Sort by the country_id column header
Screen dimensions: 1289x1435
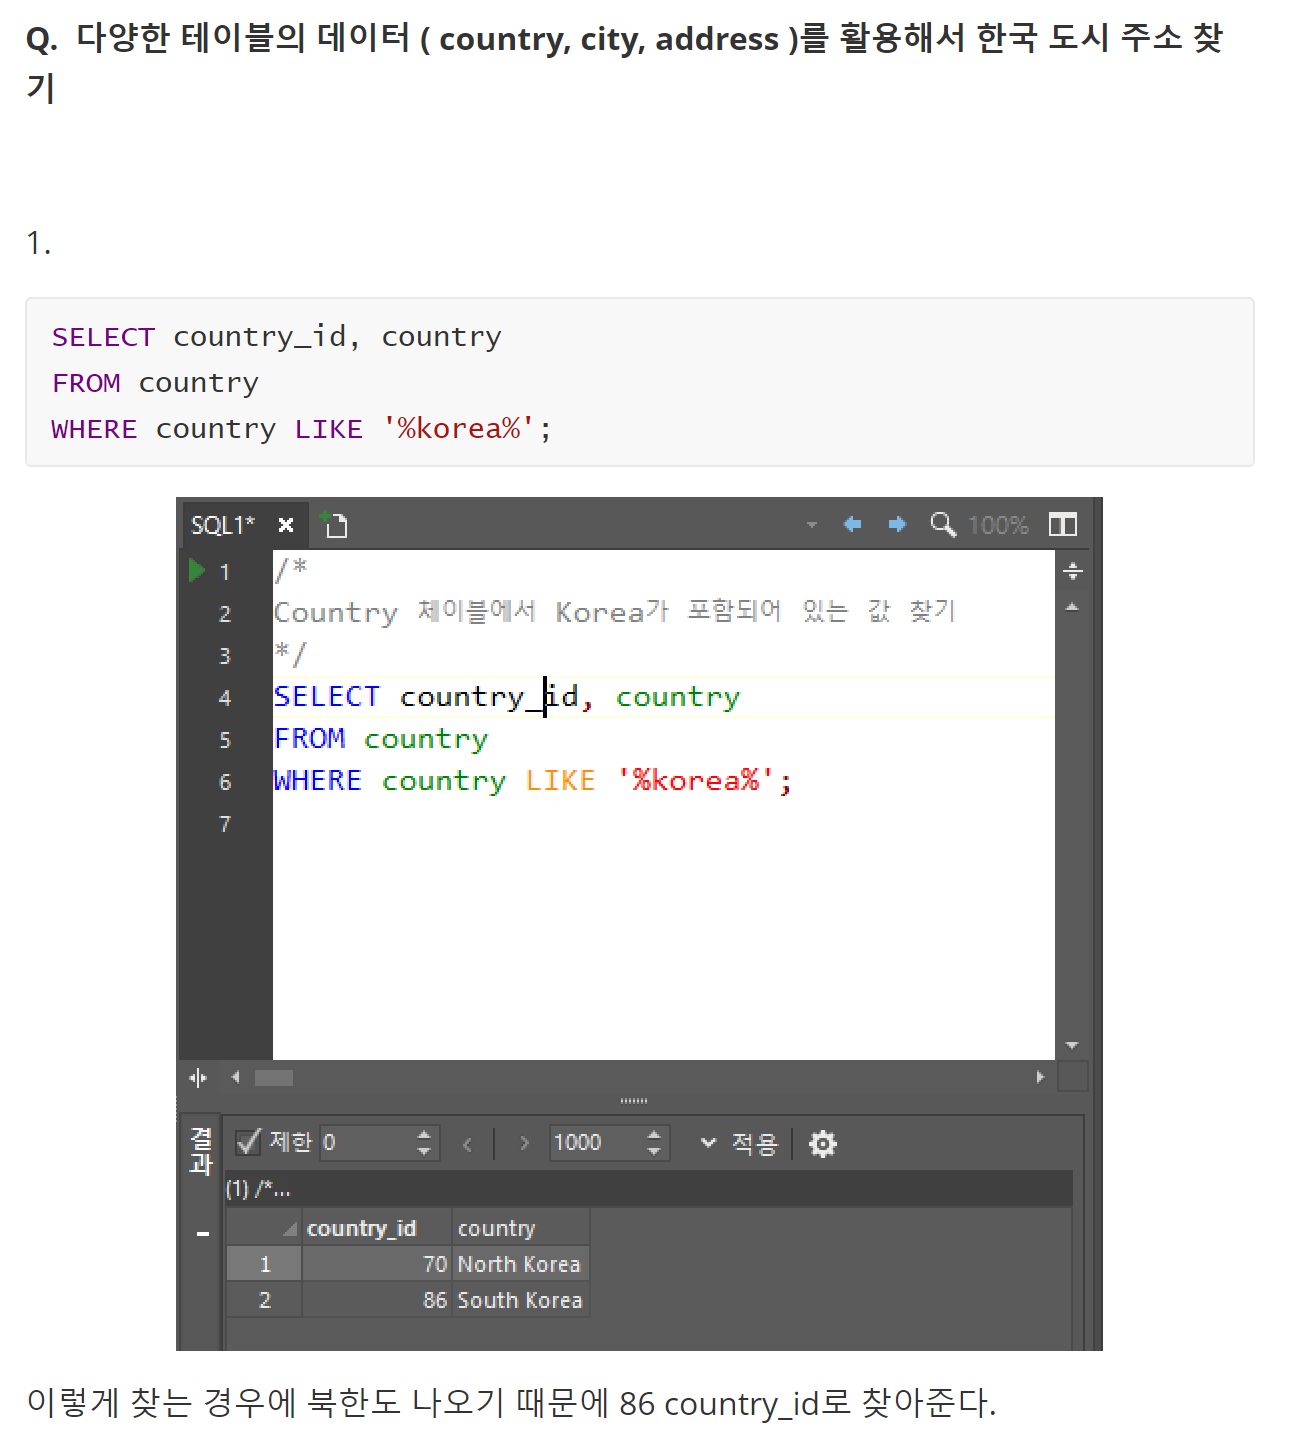(376, 1228)
